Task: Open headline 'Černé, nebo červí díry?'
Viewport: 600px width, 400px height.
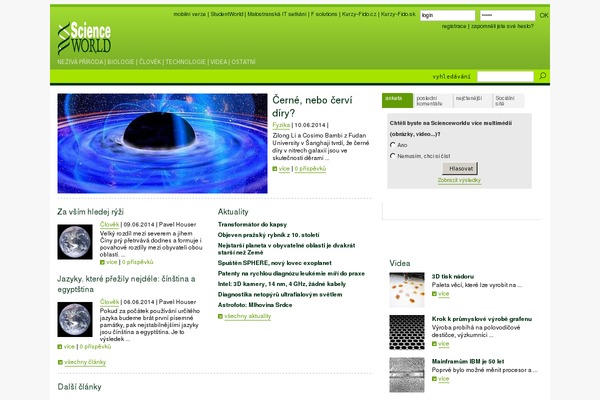Action: pos(312,106)
